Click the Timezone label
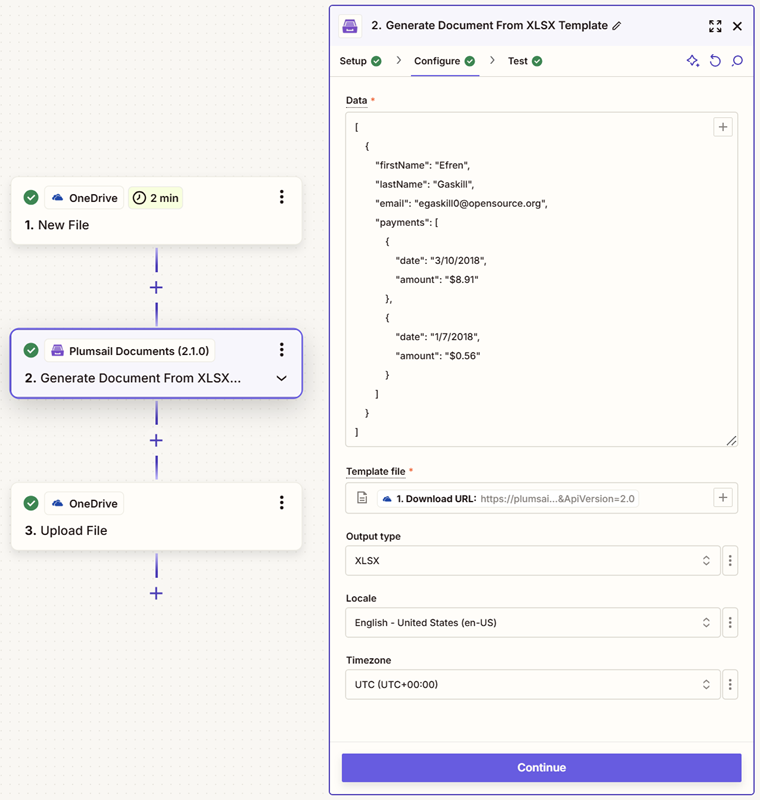Image resolution: width=760 pixels, height=800 pixels. point(368,660)
